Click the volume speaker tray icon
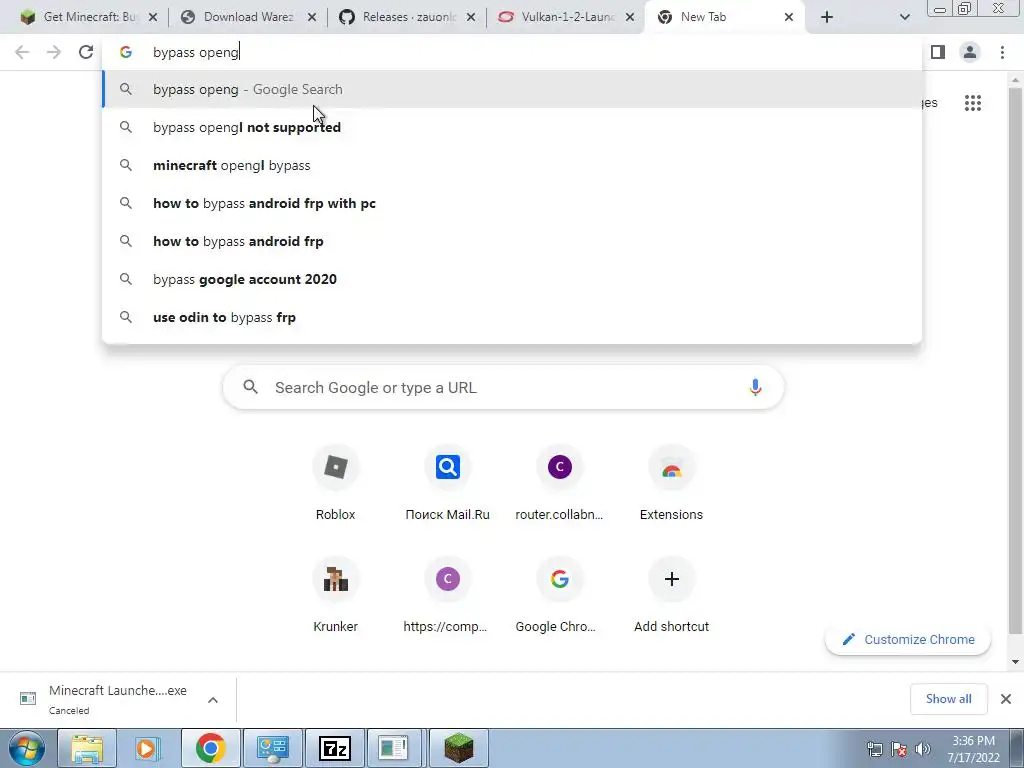Image resolution: width=1024 pixels, height=768 pixels. (x=923, y=749)
